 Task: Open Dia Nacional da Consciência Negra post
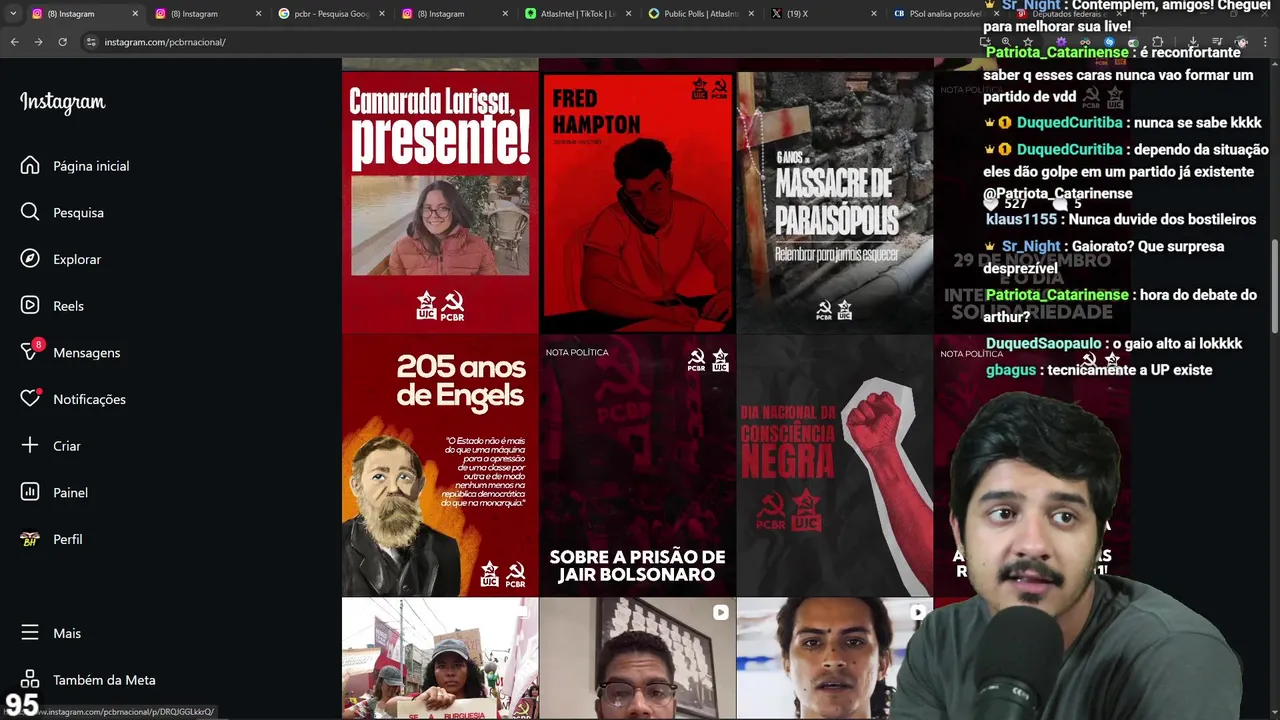834,465
